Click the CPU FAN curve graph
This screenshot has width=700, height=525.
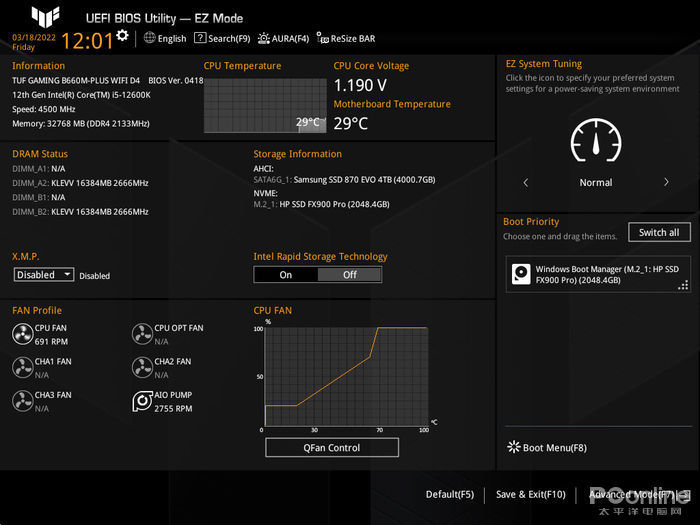coord(346,377)
